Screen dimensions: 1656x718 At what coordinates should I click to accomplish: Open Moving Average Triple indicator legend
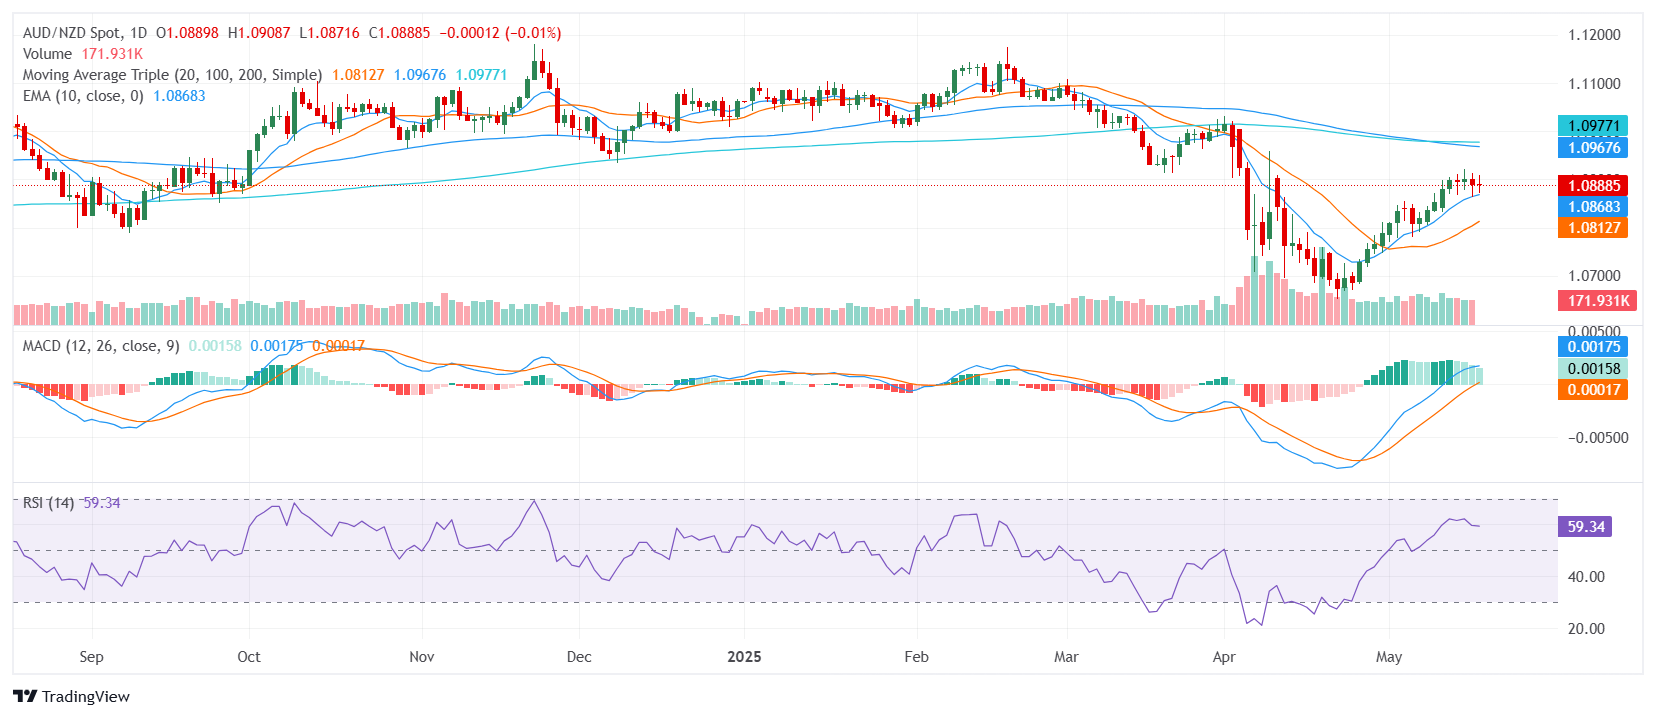point(172,75)
